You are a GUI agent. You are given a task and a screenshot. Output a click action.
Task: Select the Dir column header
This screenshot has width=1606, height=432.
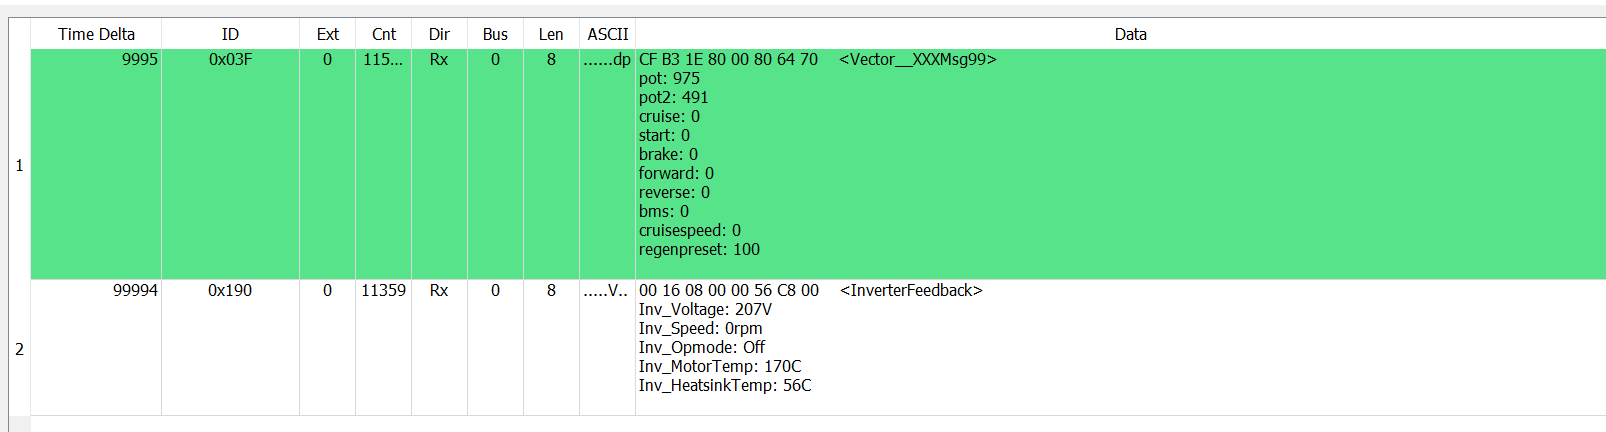(439, 34)
